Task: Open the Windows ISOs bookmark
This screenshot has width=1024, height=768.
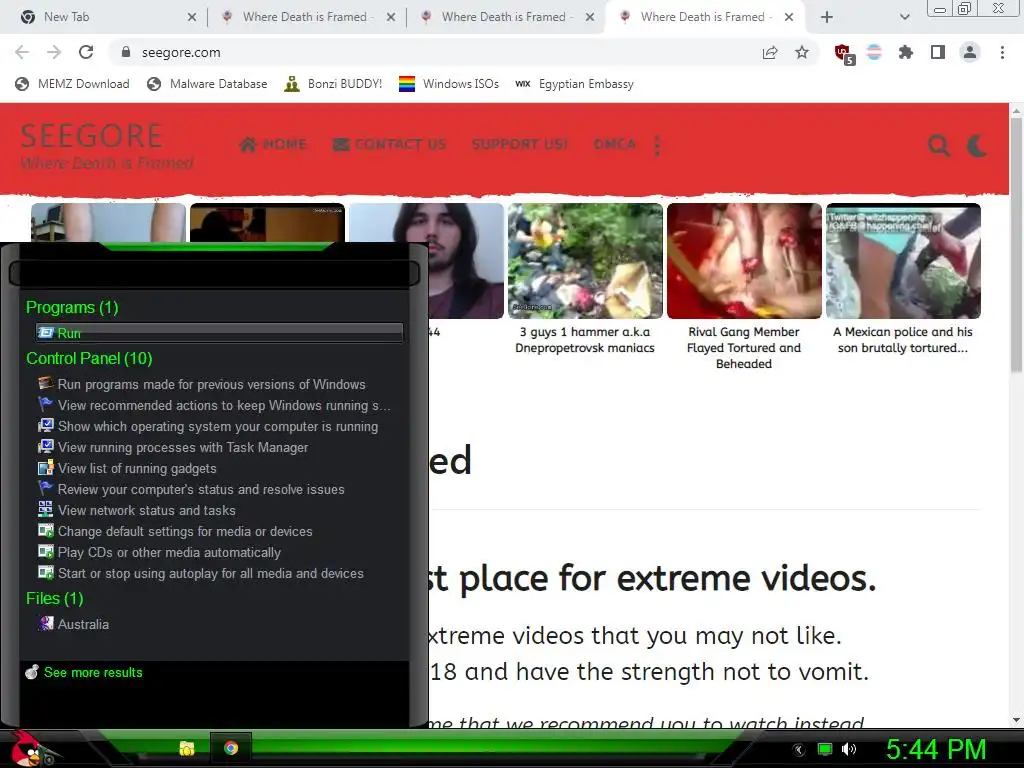Action: coord(449,84)
